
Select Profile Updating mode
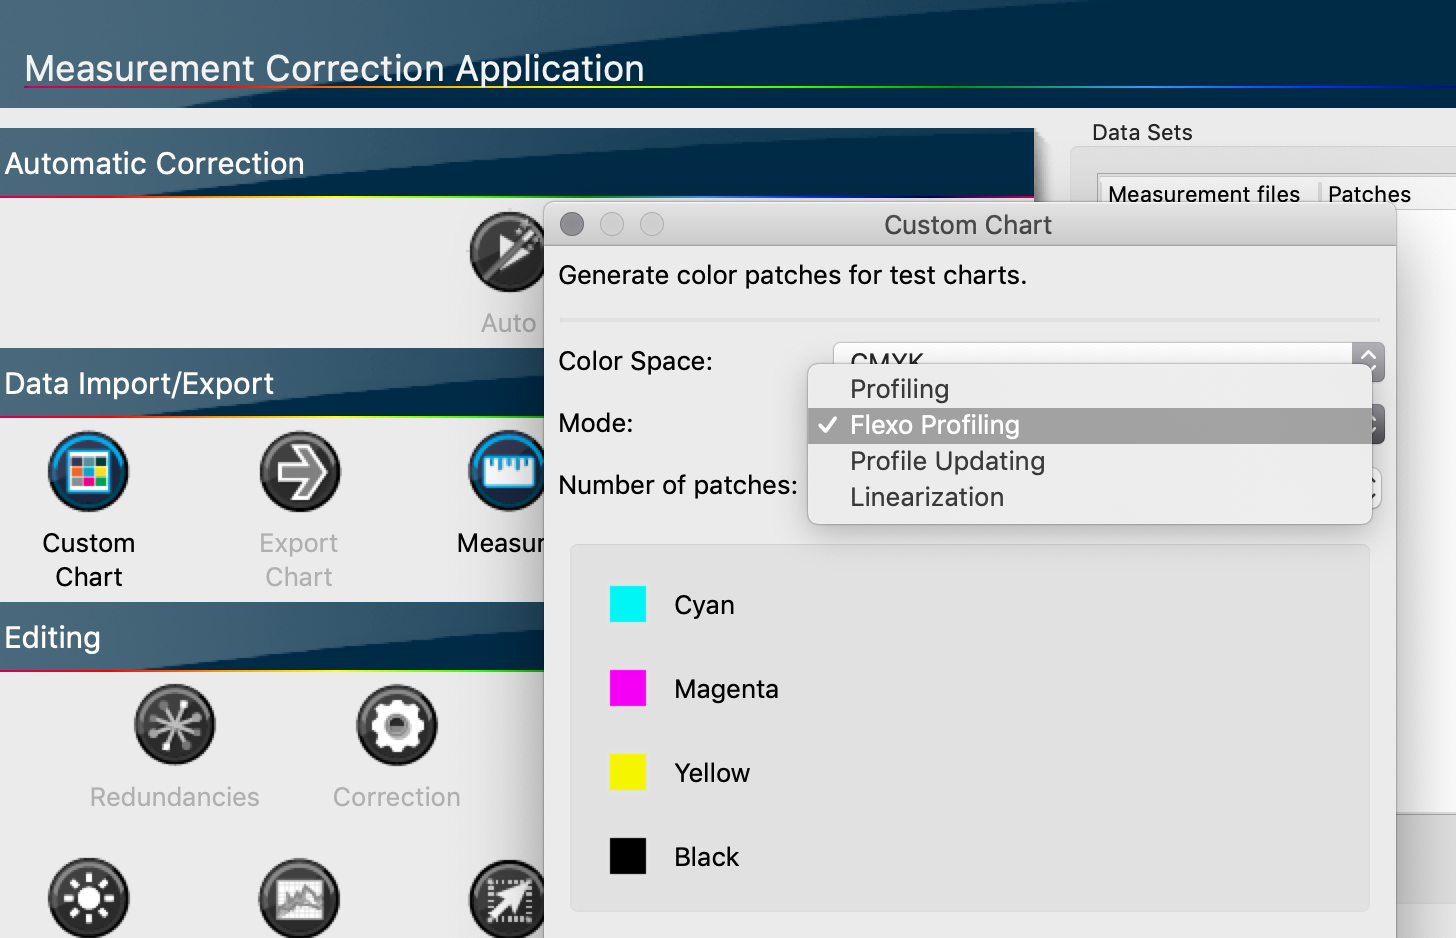tap(1089, 461)
